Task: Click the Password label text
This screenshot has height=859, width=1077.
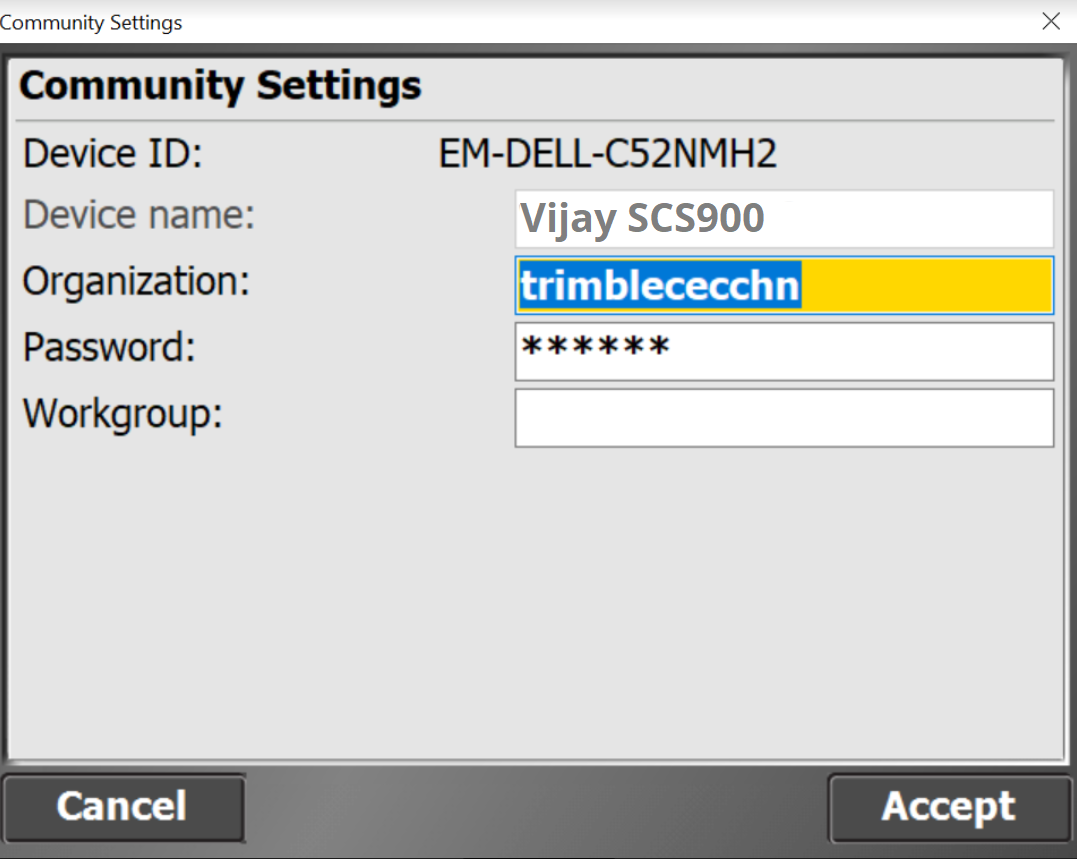Action: pos(109,348)
